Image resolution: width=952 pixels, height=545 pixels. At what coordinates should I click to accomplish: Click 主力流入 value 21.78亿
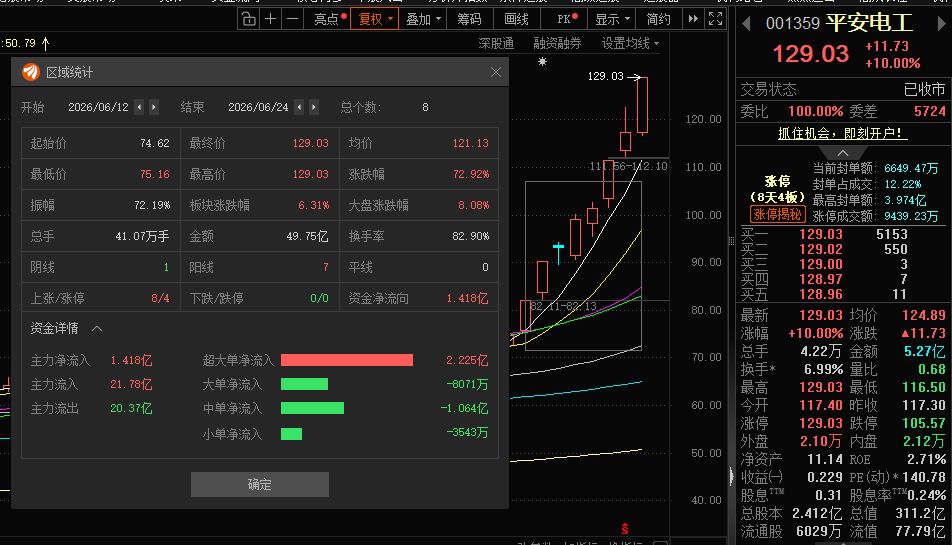131,384
